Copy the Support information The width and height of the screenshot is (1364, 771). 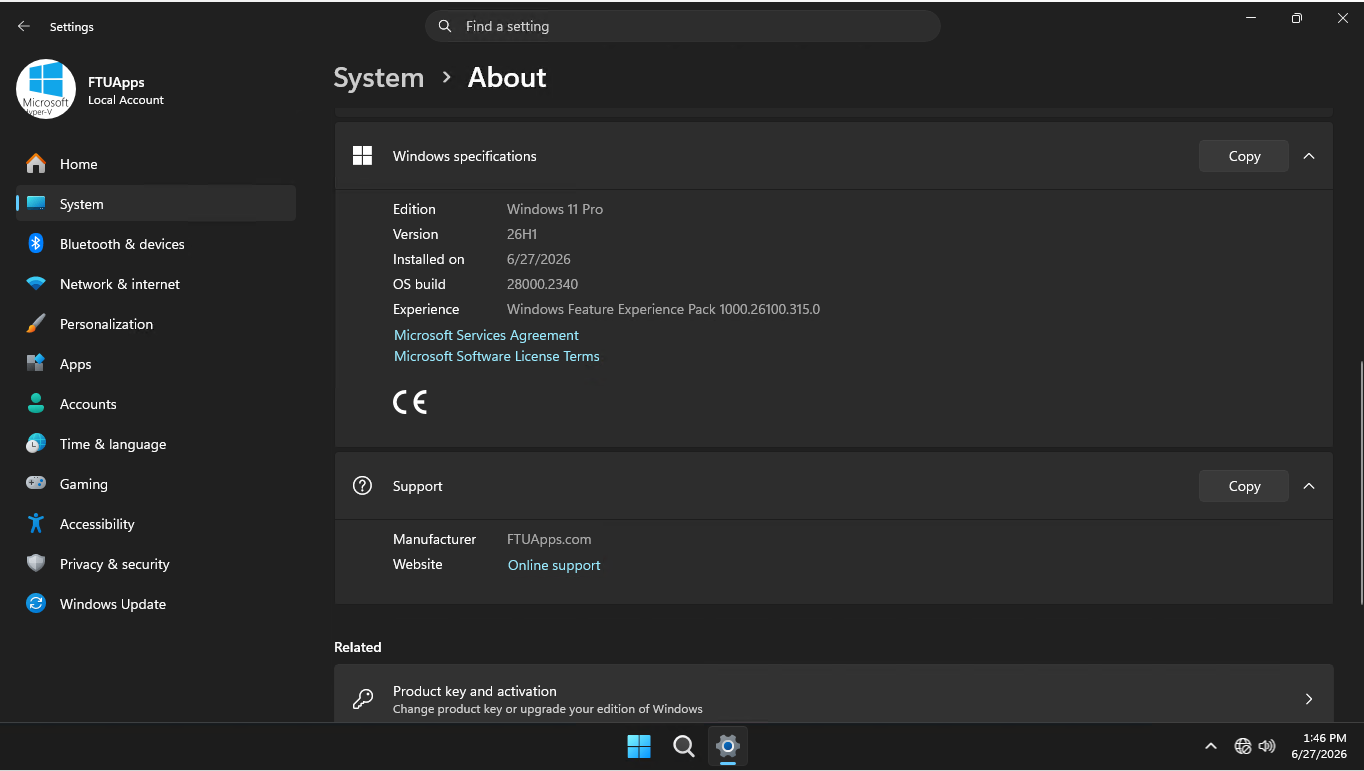(1244, 486)
